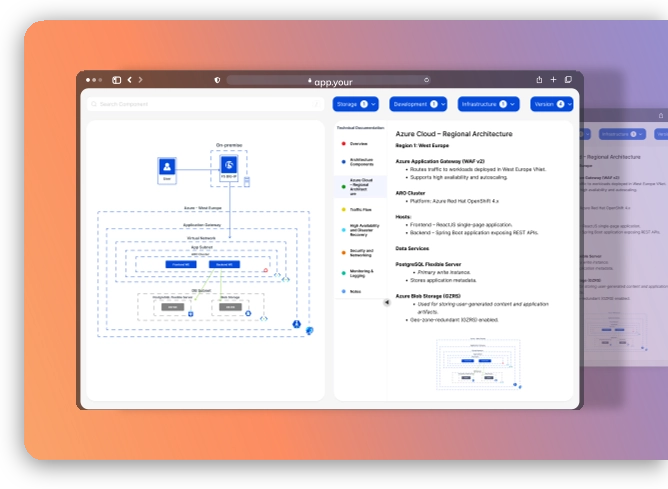Select the gray PostgreSQL Flexible Server node
The width and height of the screenshot is (668, 489).
pos(173,307)
